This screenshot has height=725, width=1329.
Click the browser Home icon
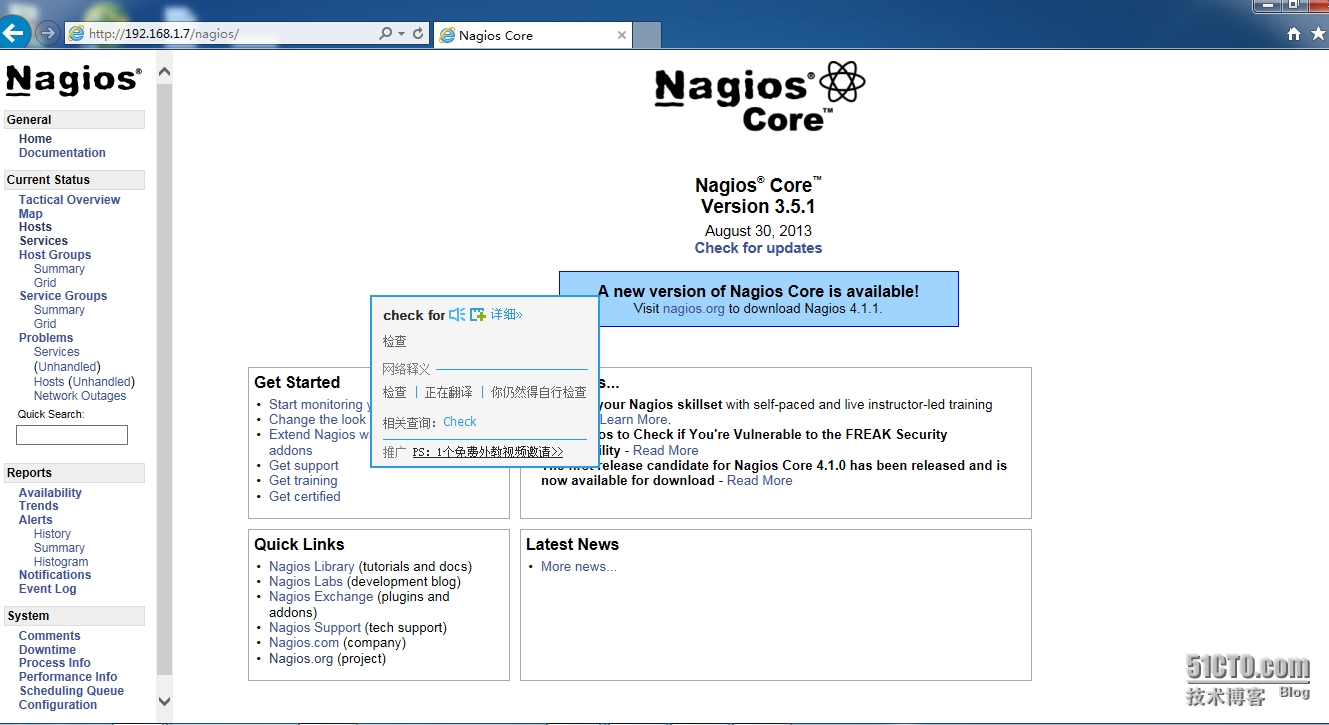pyautogui.click(x=1294, y=34)
